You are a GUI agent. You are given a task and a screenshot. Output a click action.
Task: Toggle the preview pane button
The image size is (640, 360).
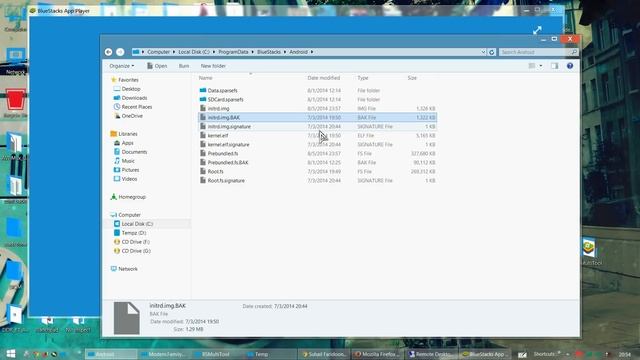pyautogui.click(x=554, y=66)
